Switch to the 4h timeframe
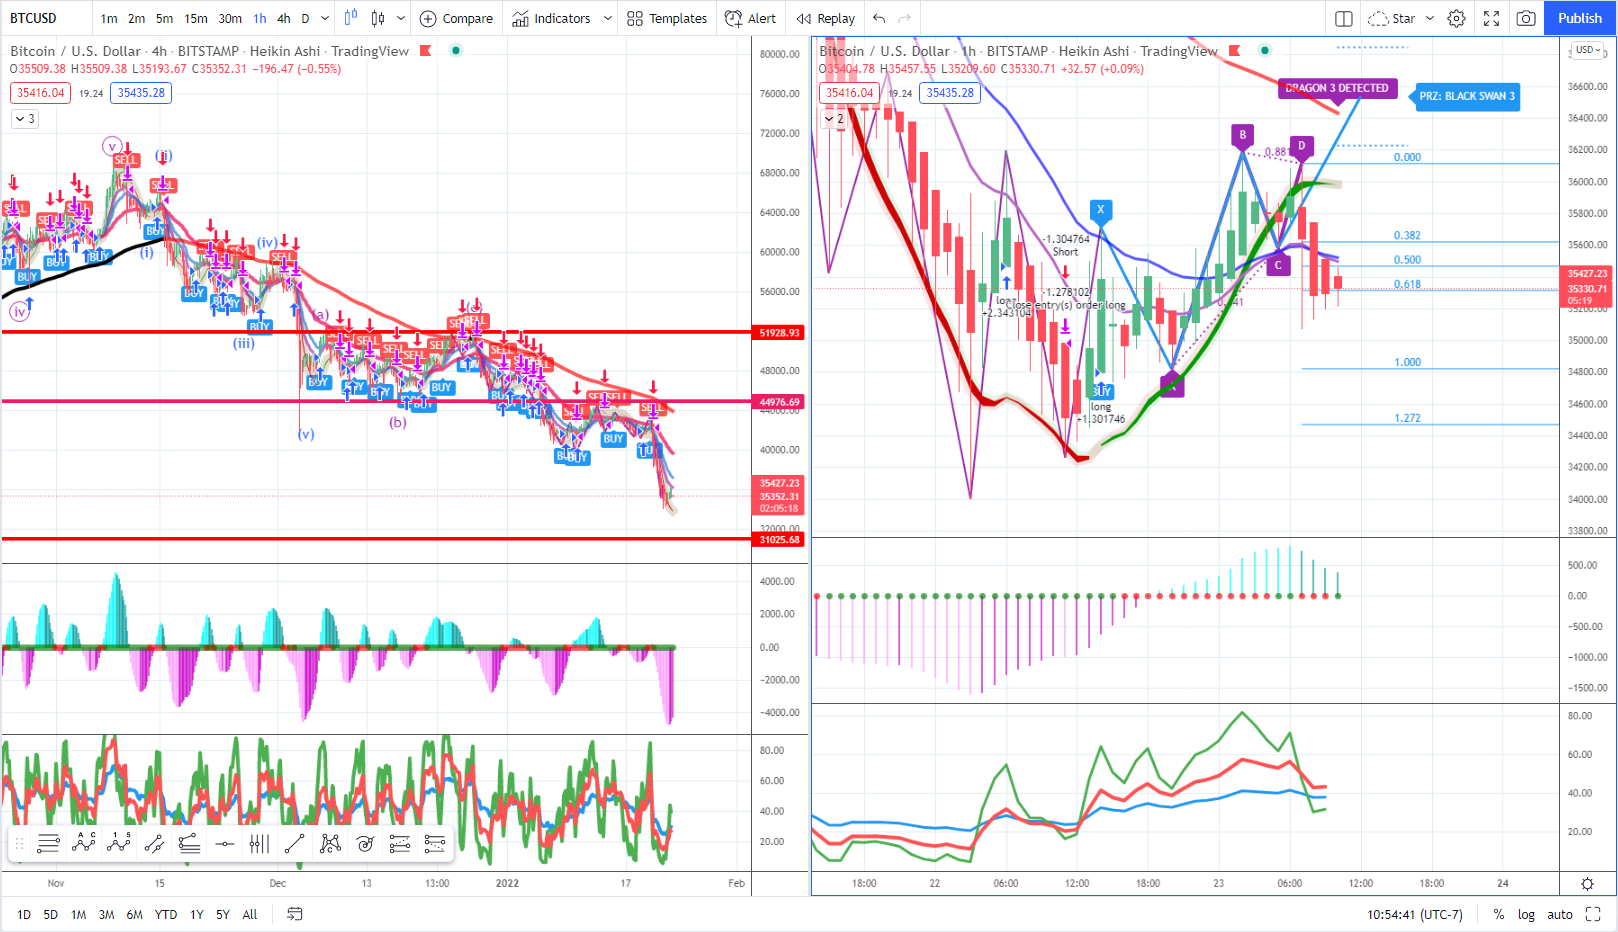 point(284,18)
